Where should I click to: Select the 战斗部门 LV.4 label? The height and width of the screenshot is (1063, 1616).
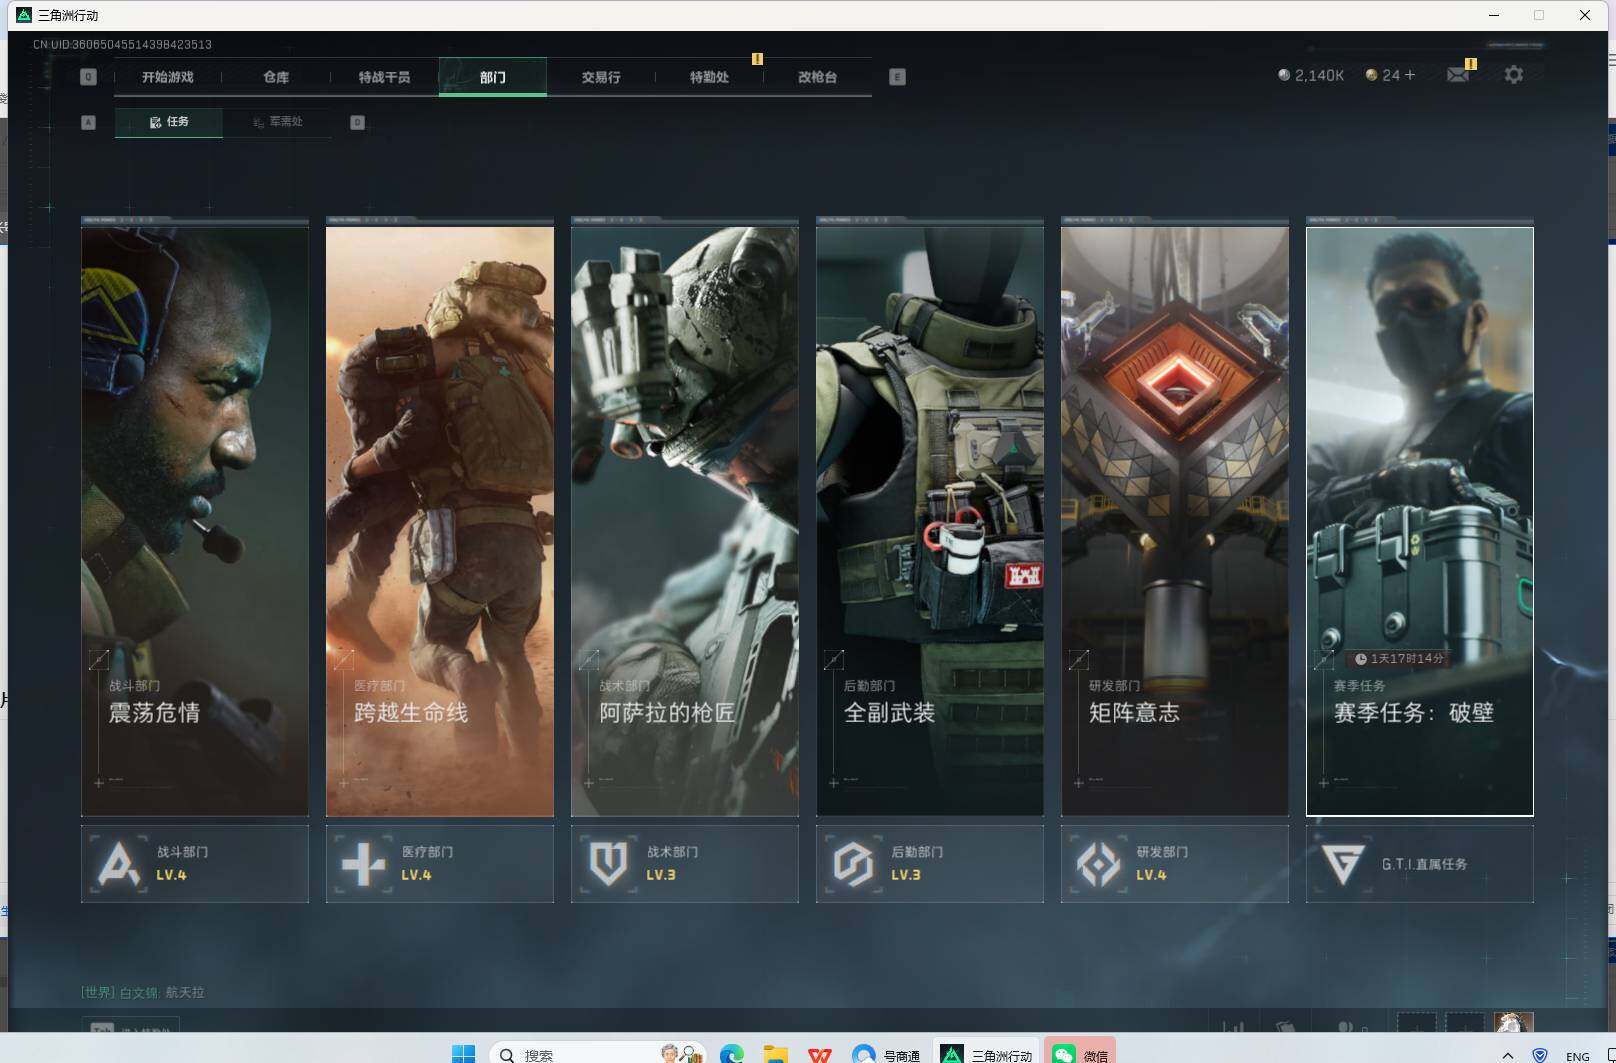click(x=182, y=863)
